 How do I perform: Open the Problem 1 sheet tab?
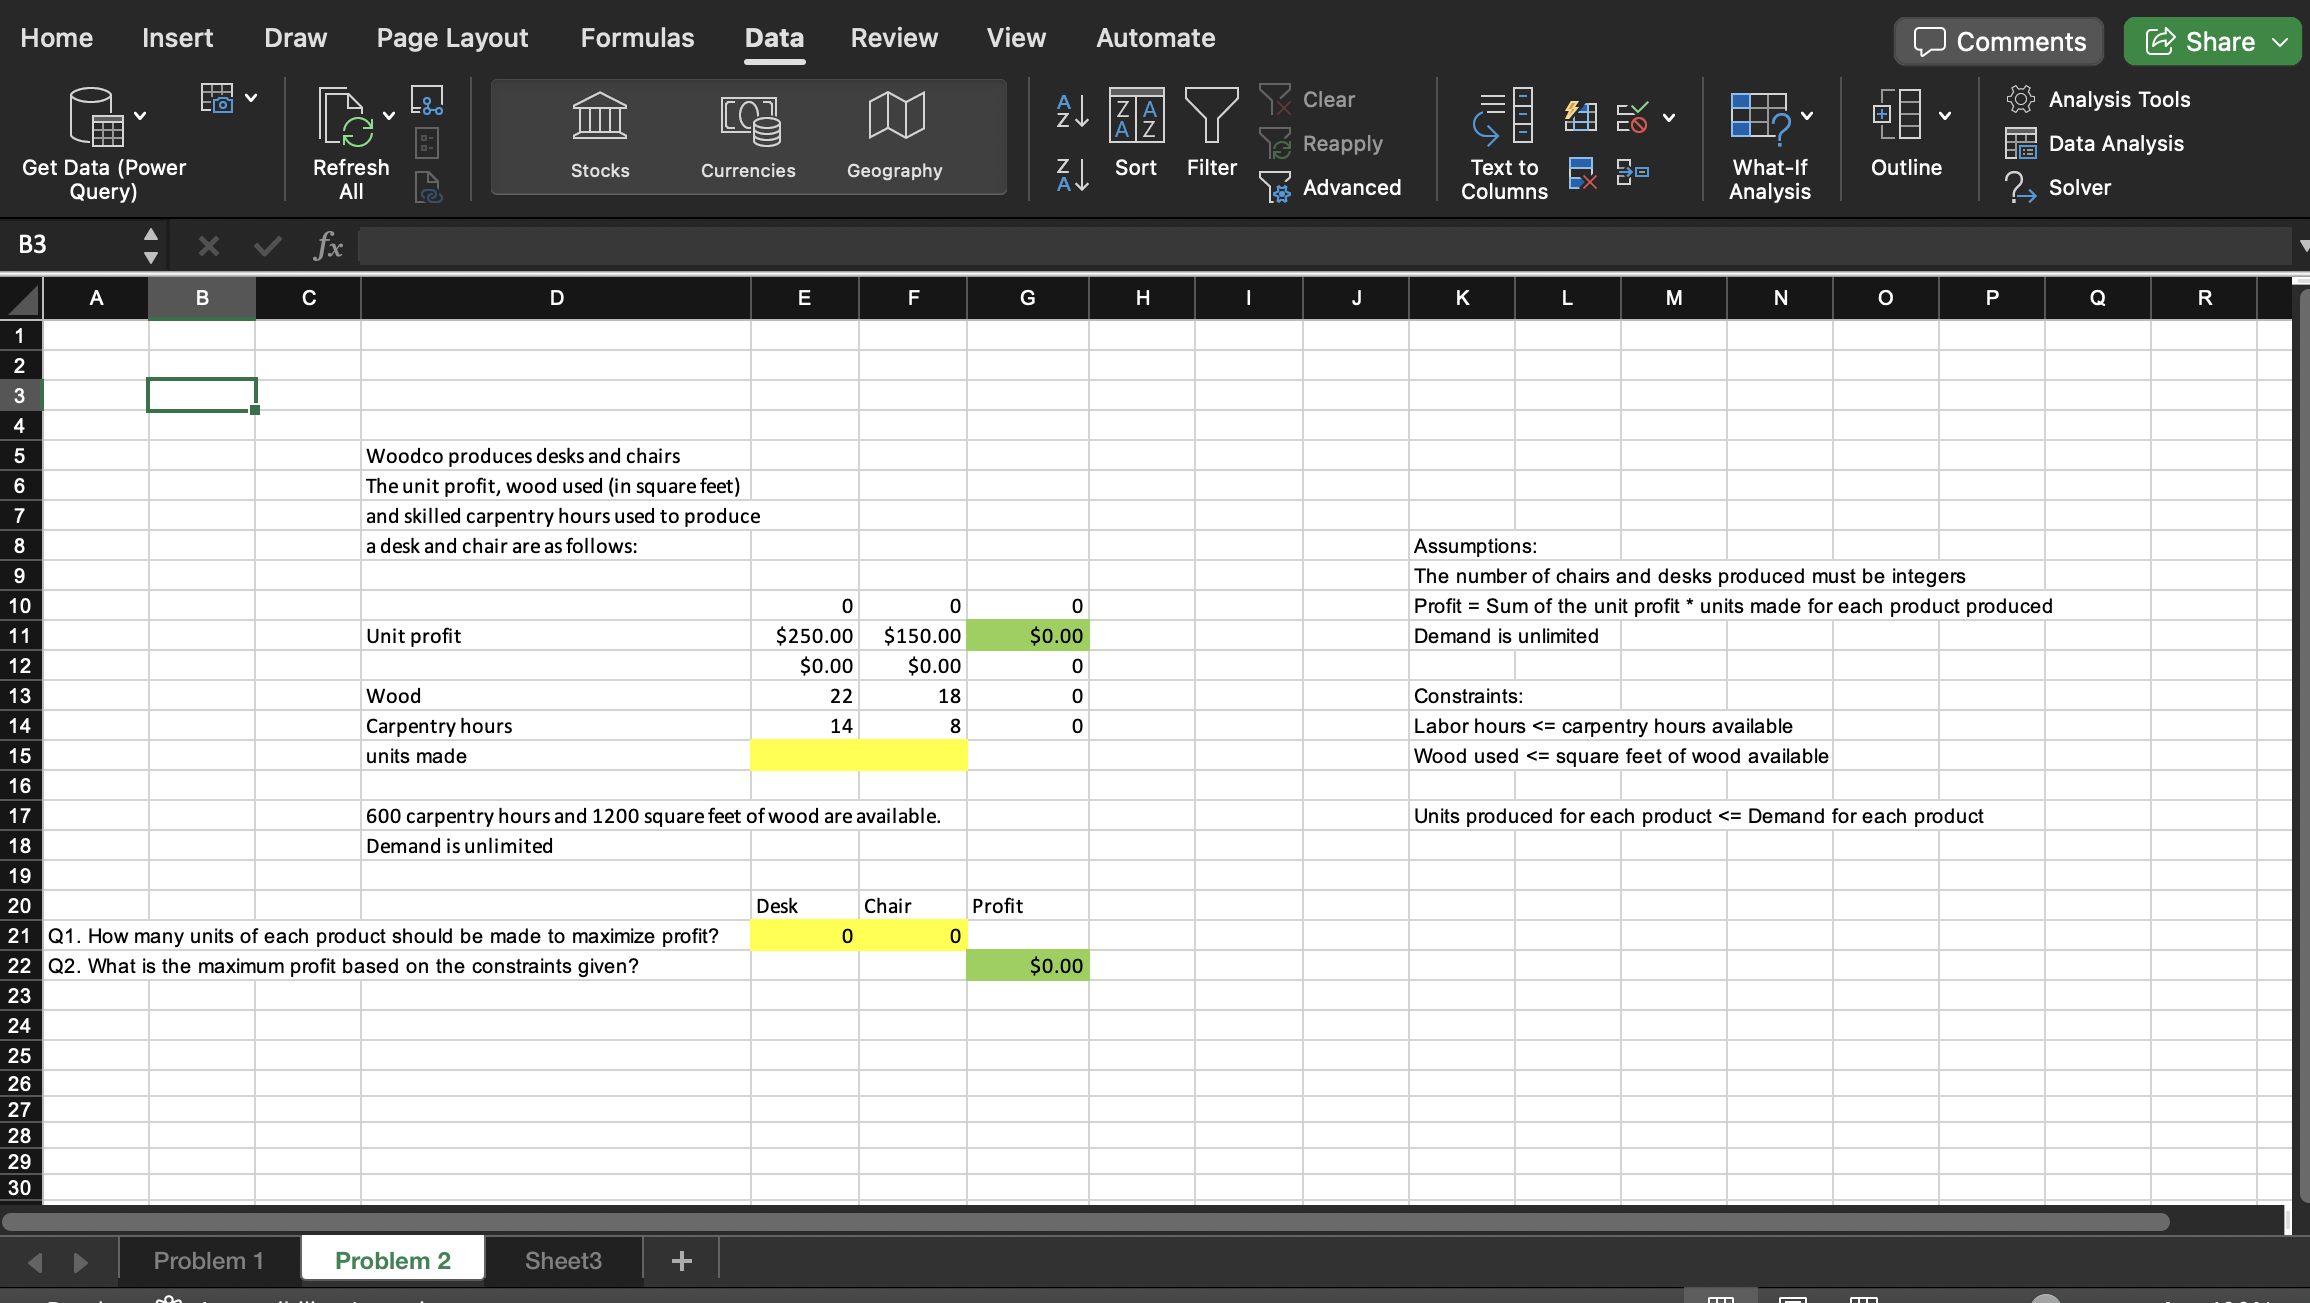pyautogui.click(x=208, y=1260)
